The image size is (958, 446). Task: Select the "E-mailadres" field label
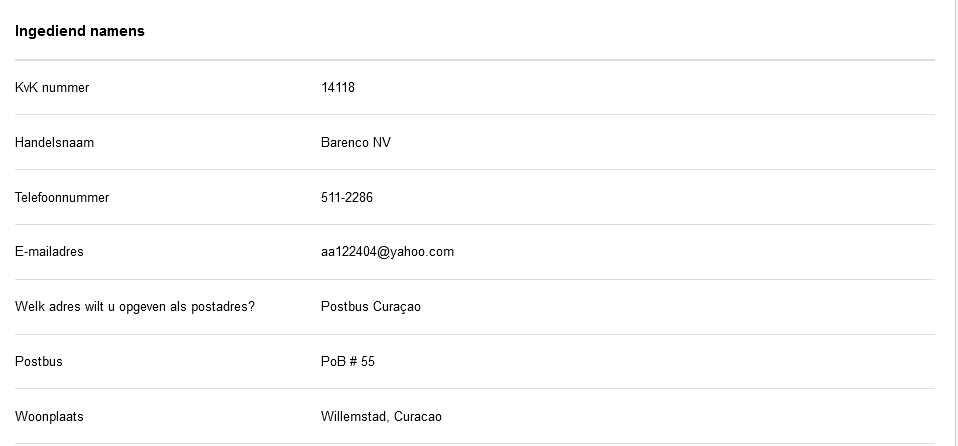49,252
